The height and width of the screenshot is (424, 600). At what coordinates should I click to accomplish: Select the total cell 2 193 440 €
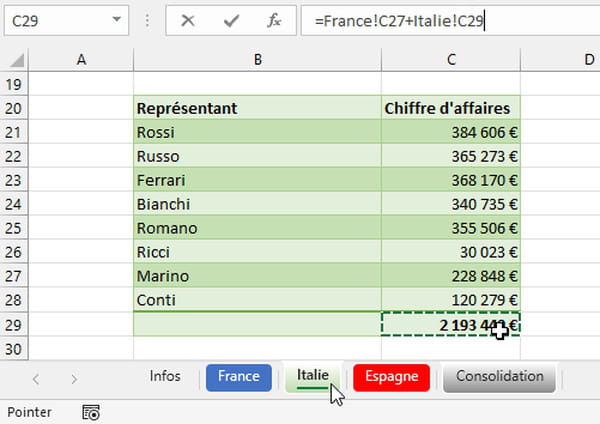451,325
